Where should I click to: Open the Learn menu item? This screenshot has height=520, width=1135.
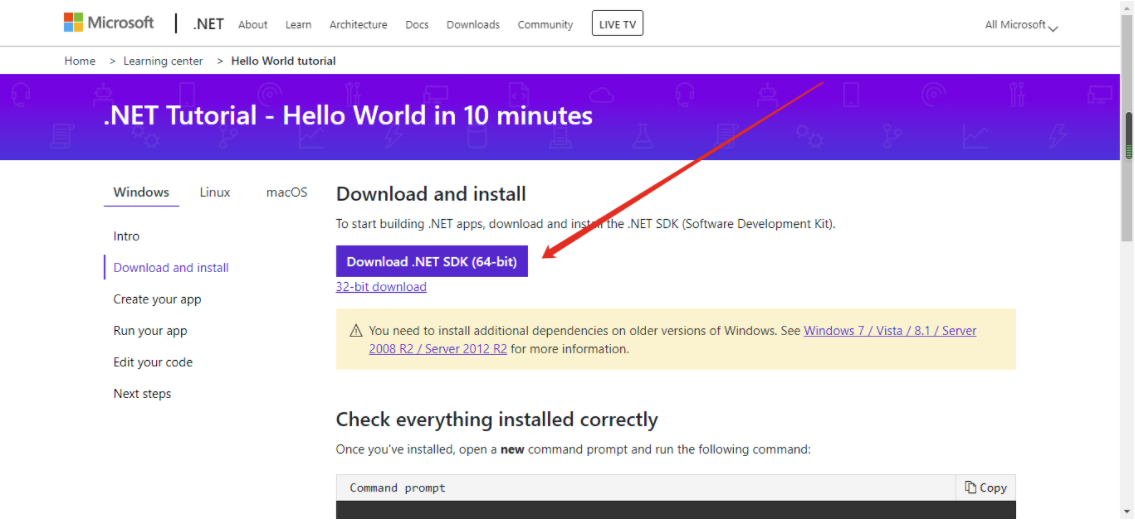[x=298, y=25]
